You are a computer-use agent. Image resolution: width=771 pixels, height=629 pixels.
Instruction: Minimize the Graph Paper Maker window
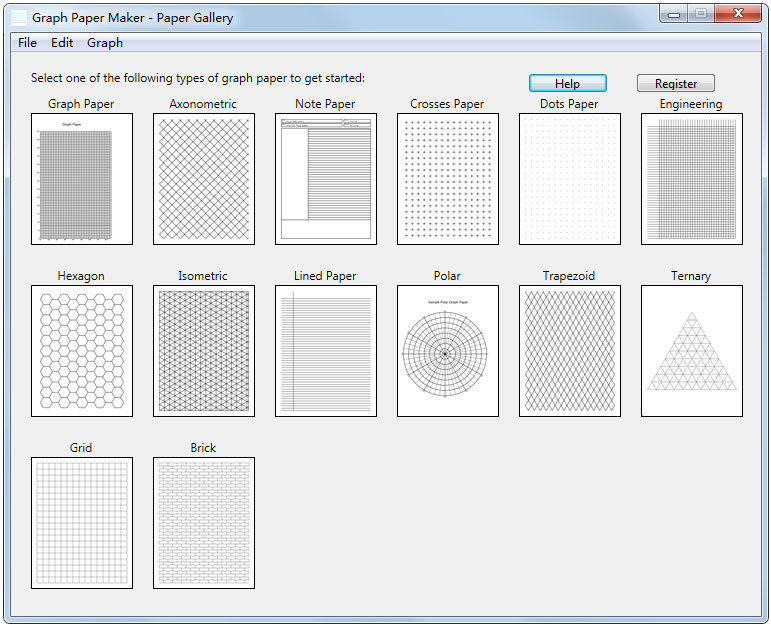[674, 14]
